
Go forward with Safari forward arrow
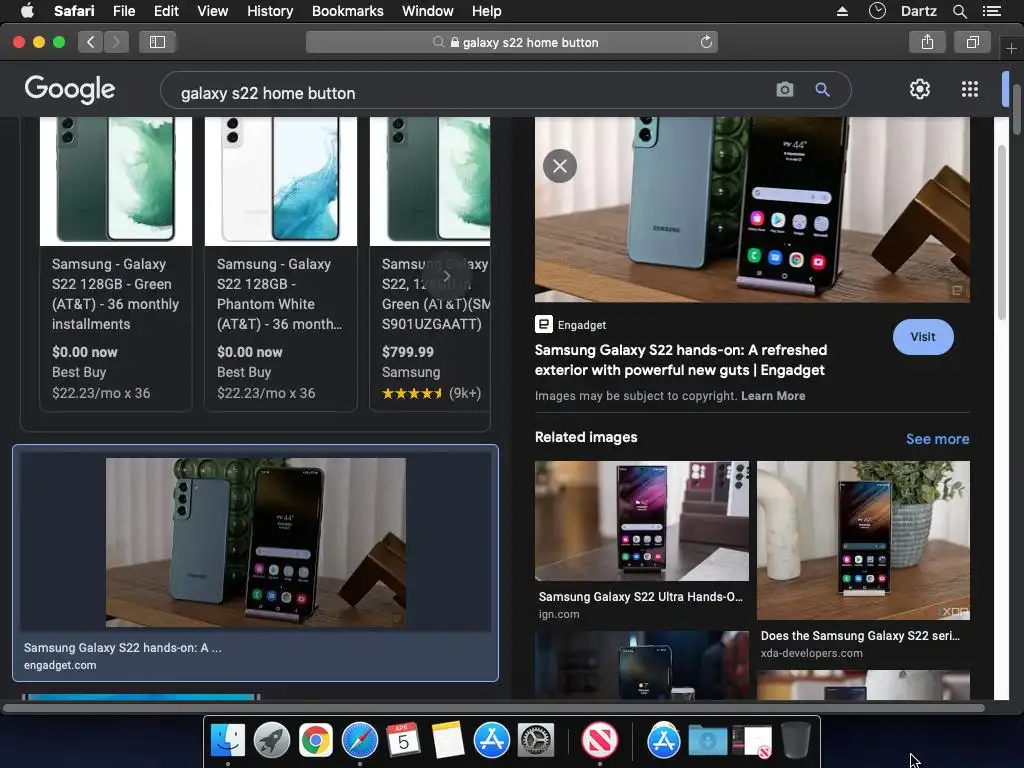click(x=116, y=42)
